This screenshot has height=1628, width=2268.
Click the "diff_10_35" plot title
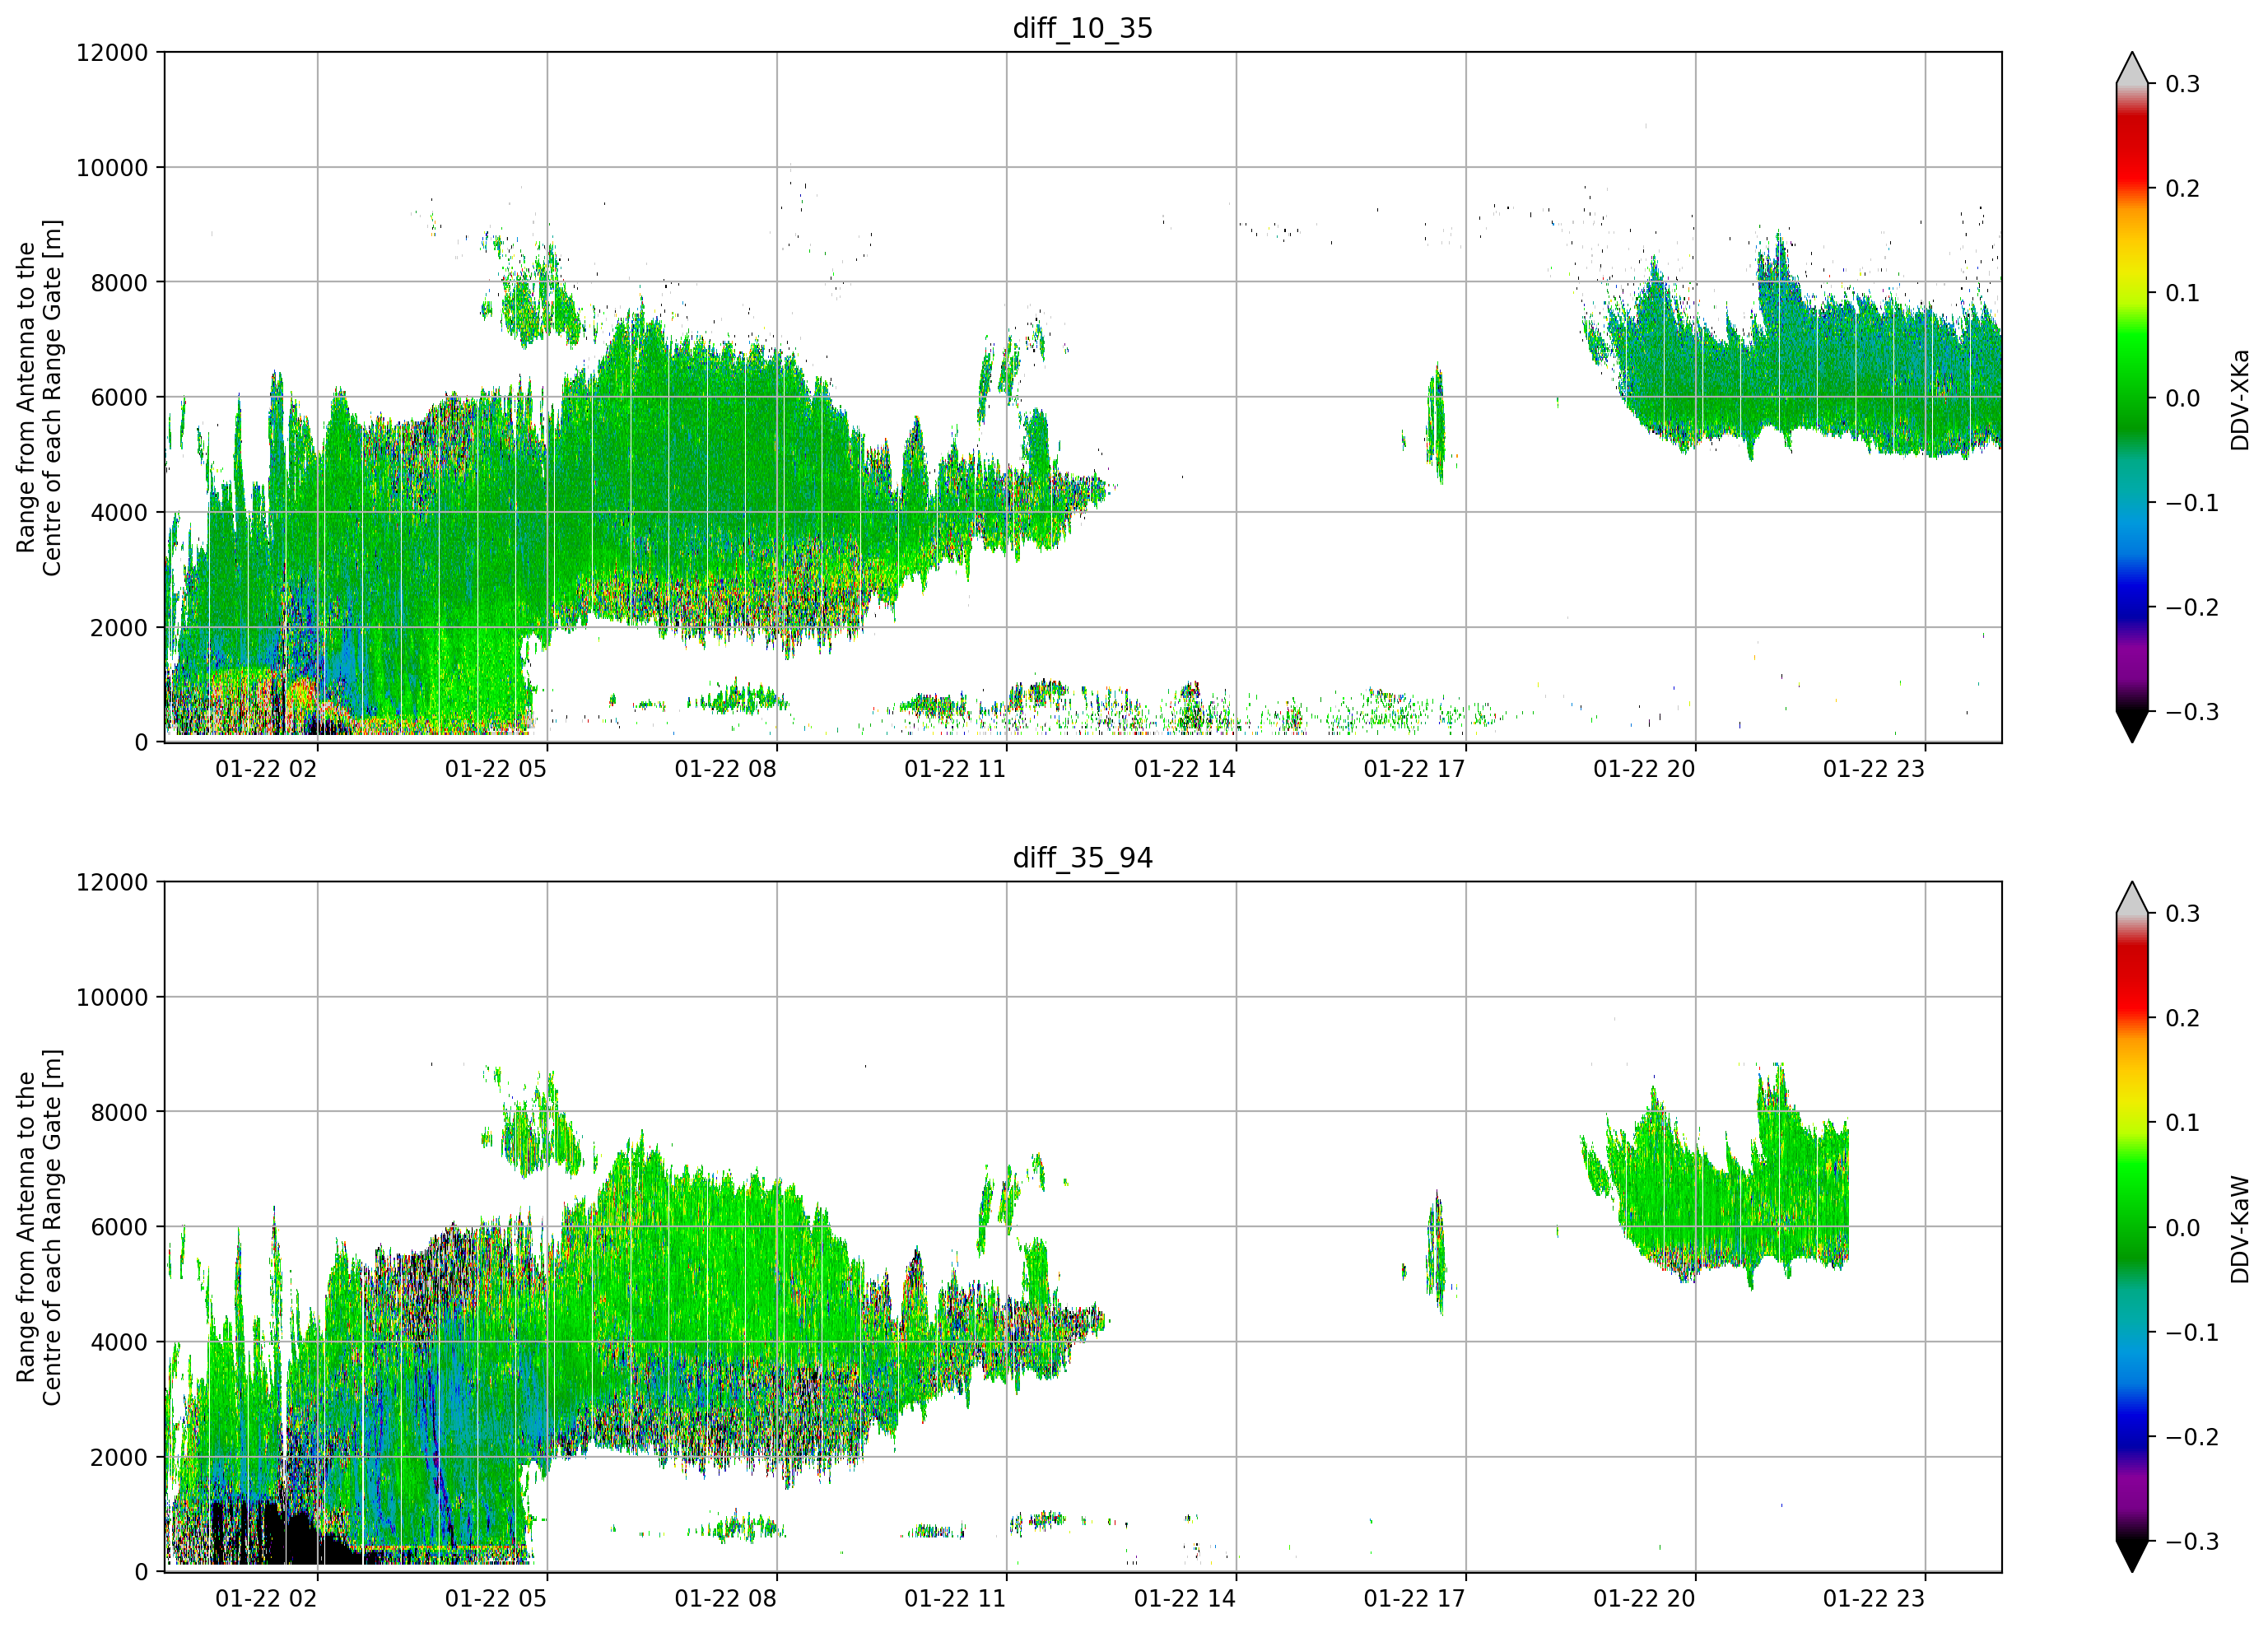pos(1083,28)
